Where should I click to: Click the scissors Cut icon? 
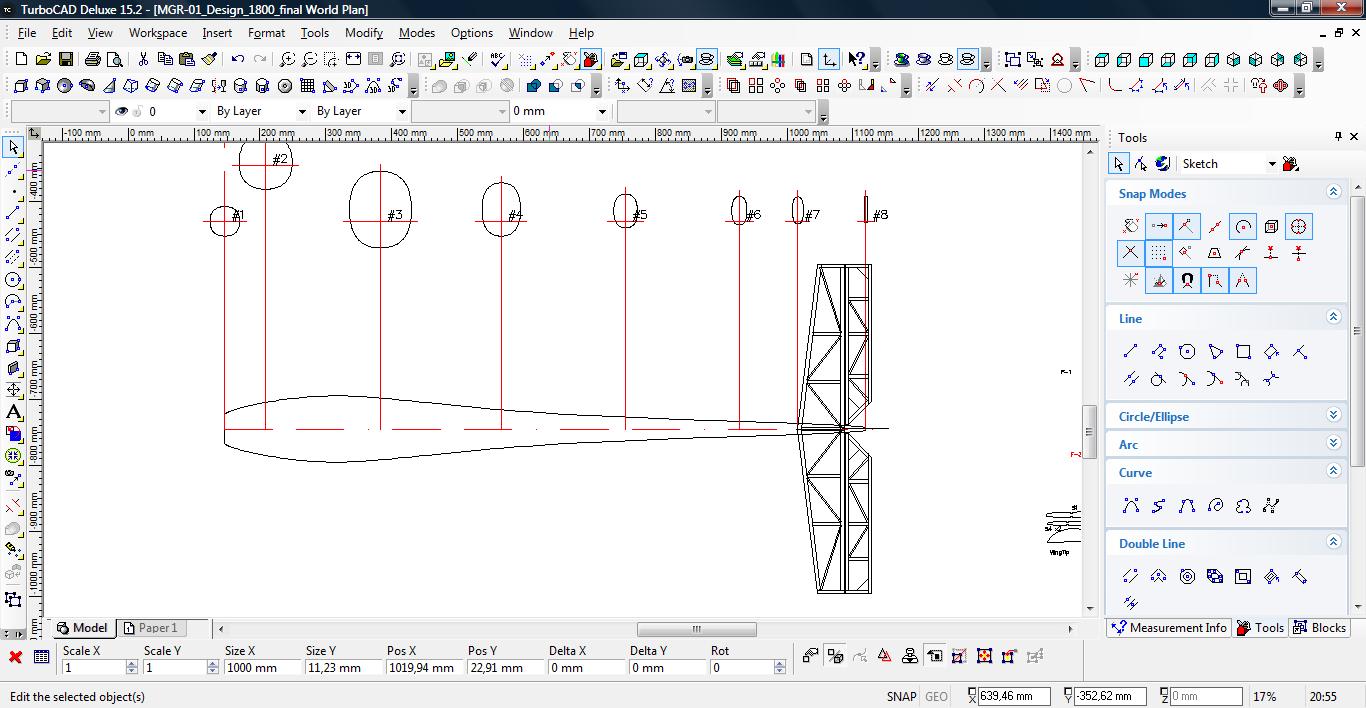tap(143, 60)
